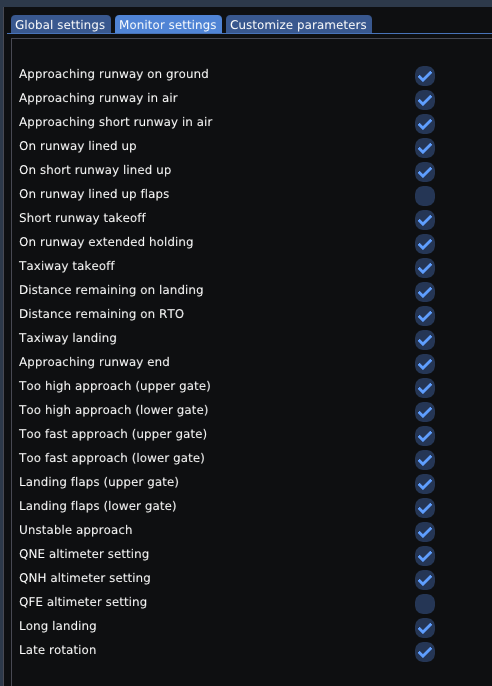Disable Distance remaining on RTO
The image size is (492, 686).
coord(425,316)
